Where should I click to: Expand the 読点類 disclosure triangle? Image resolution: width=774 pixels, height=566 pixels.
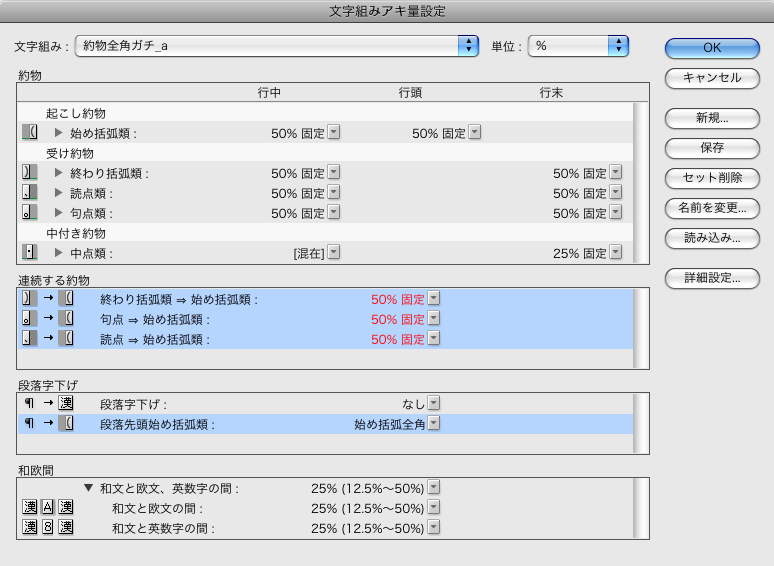tap(58, 193)
